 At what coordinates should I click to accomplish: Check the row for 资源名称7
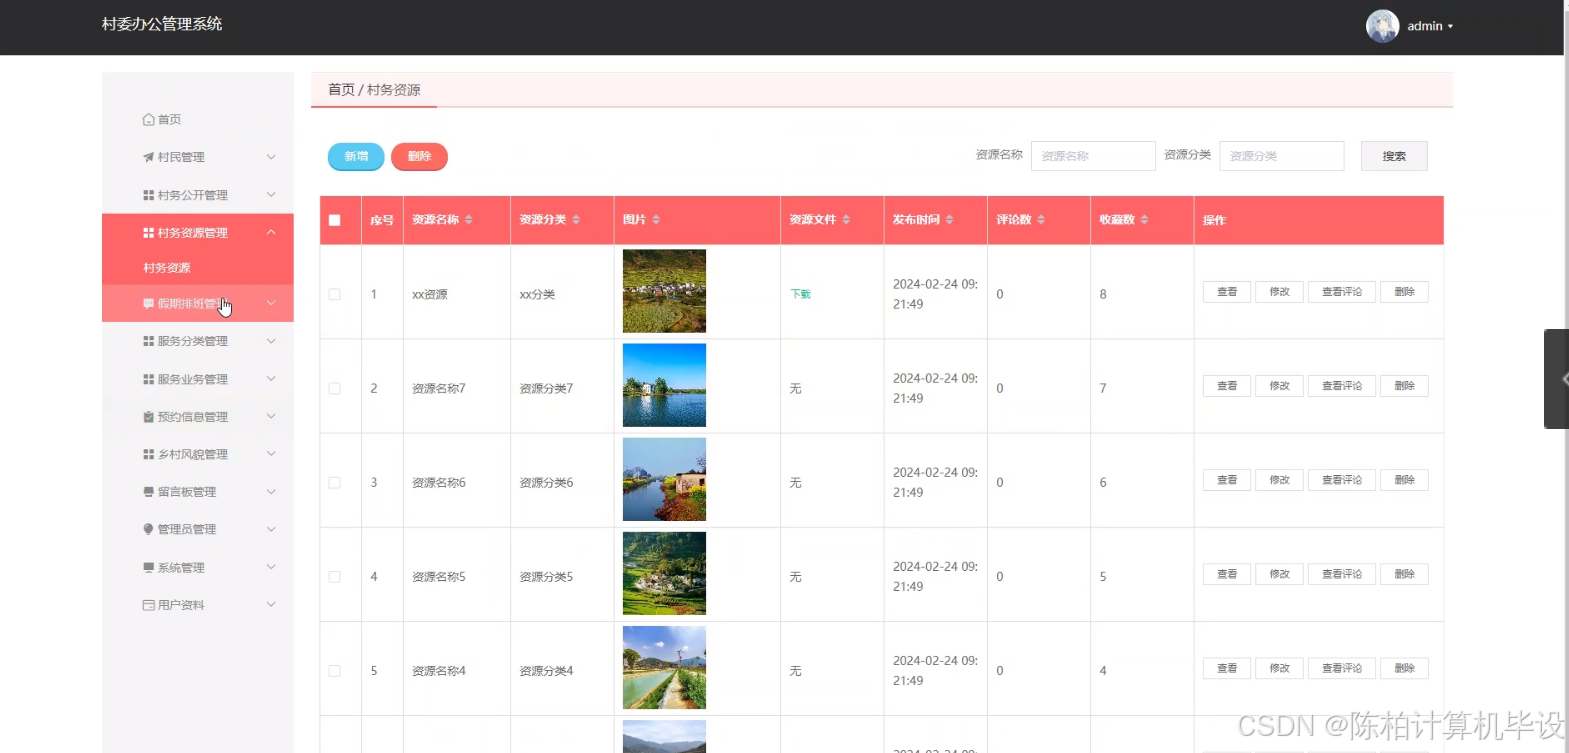point(335,388)
